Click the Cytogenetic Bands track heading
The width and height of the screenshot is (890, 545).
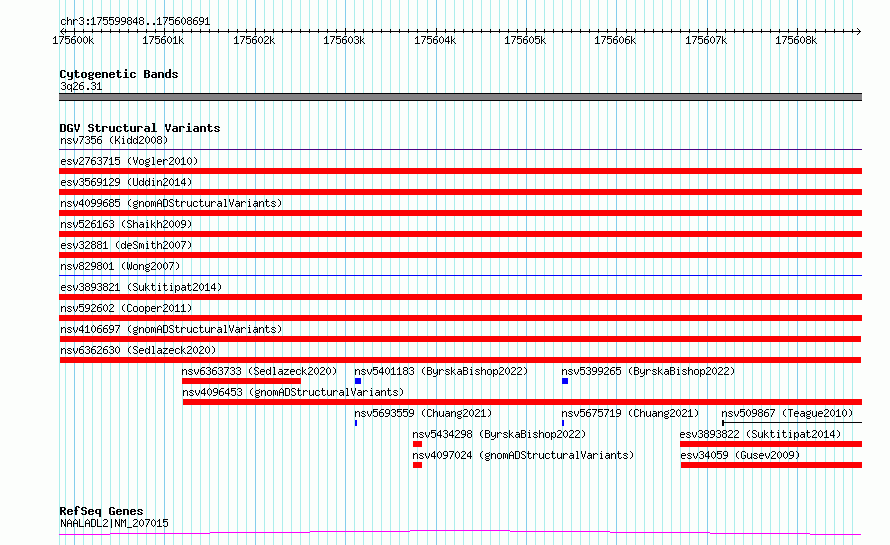coord(119,74)
